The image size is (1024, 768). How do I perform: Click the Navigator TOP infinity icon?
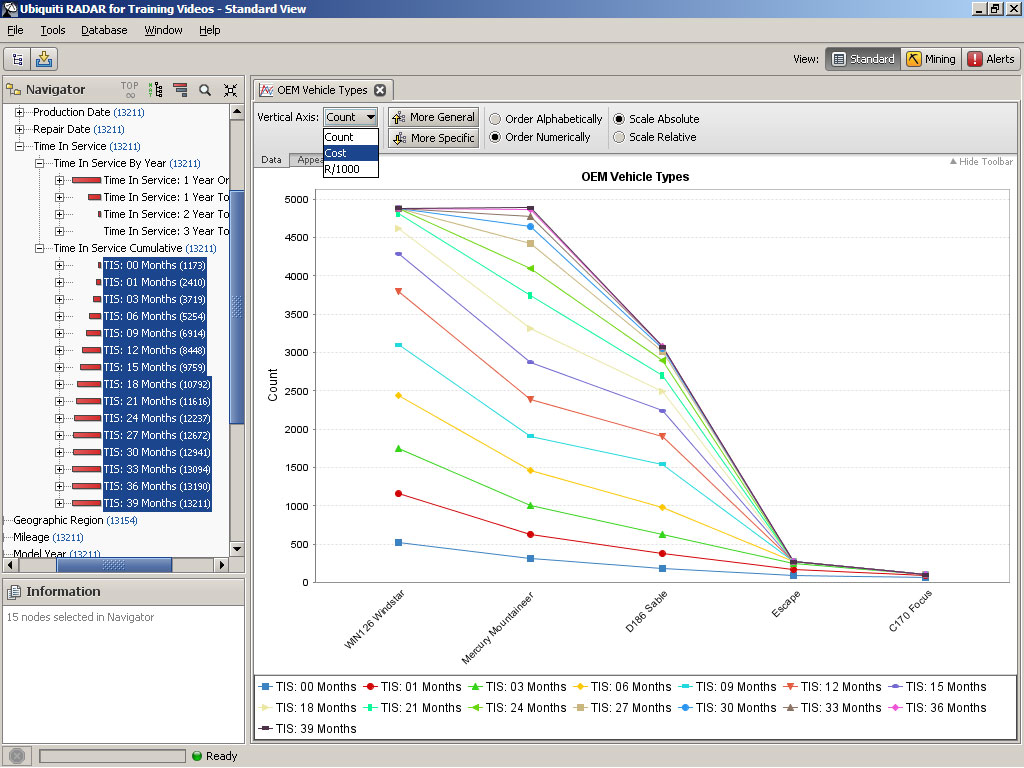click(x=129, y=89)
